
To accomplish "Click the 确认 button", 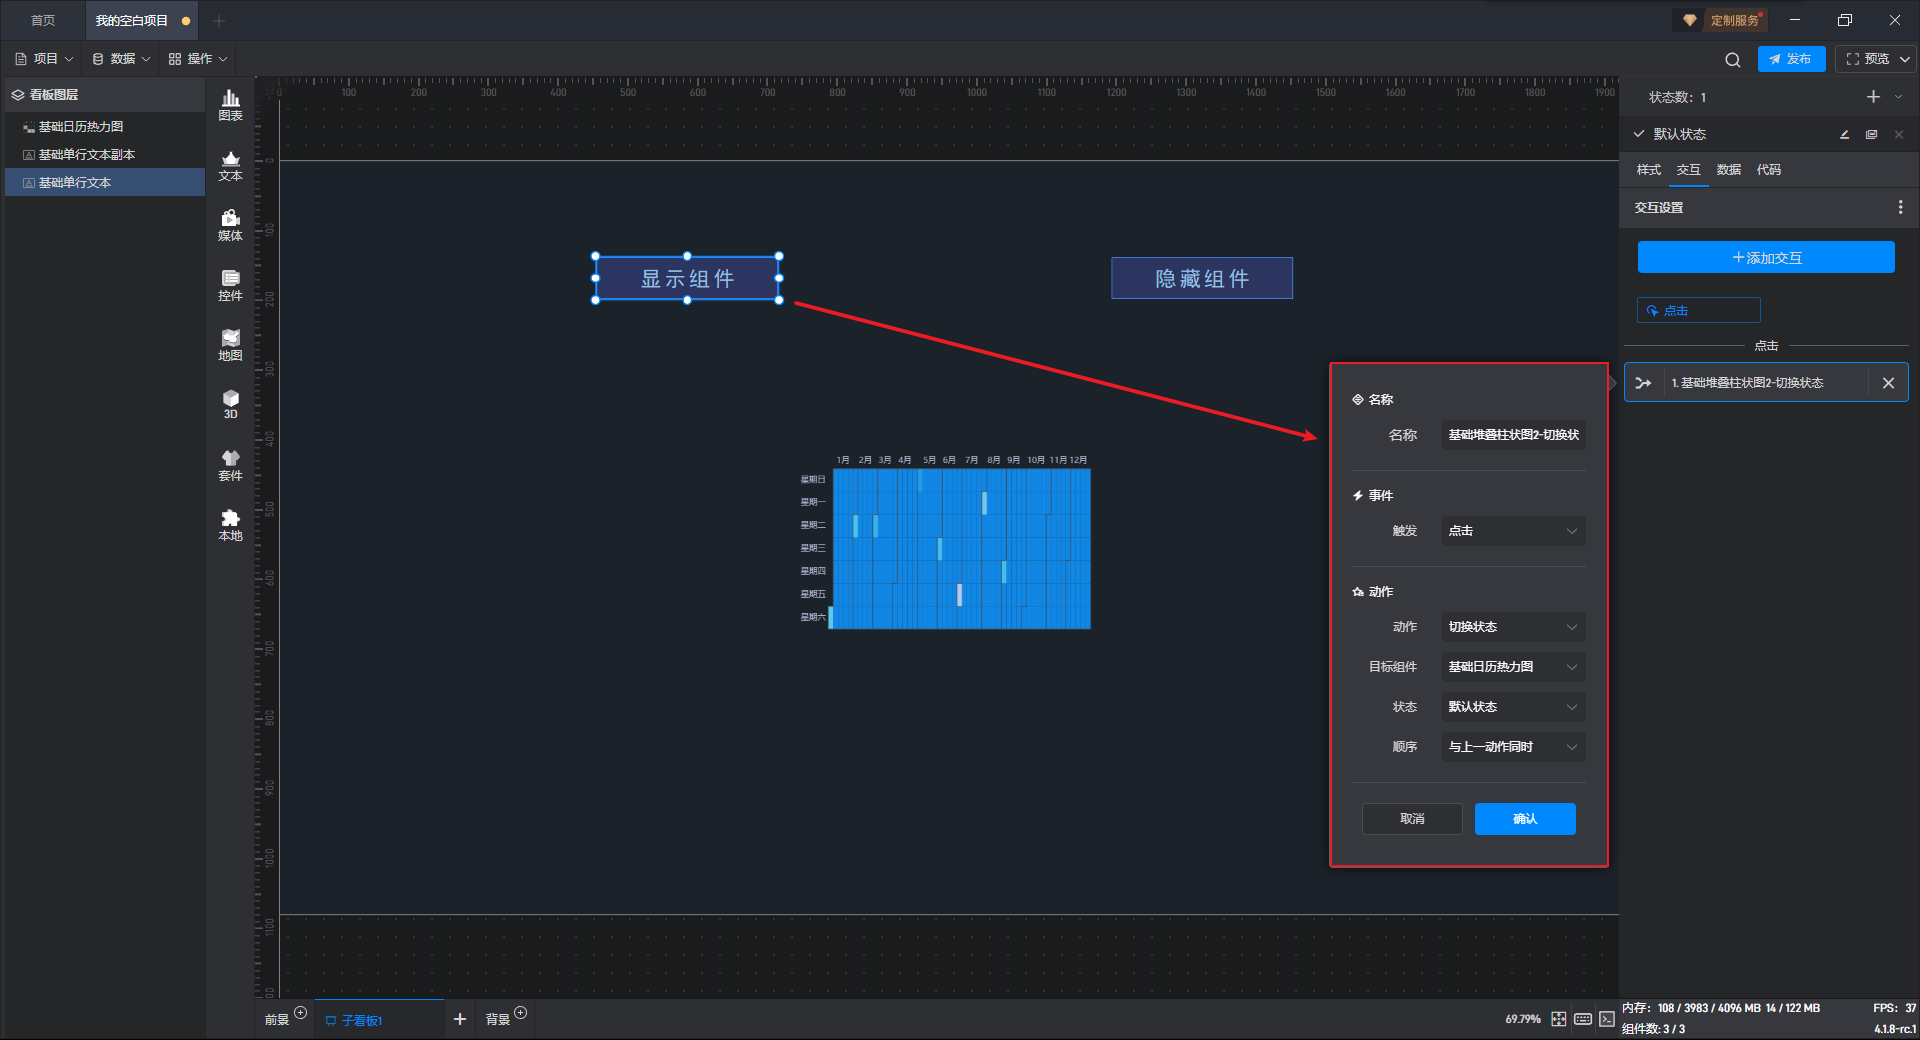I will point(1524,819).
